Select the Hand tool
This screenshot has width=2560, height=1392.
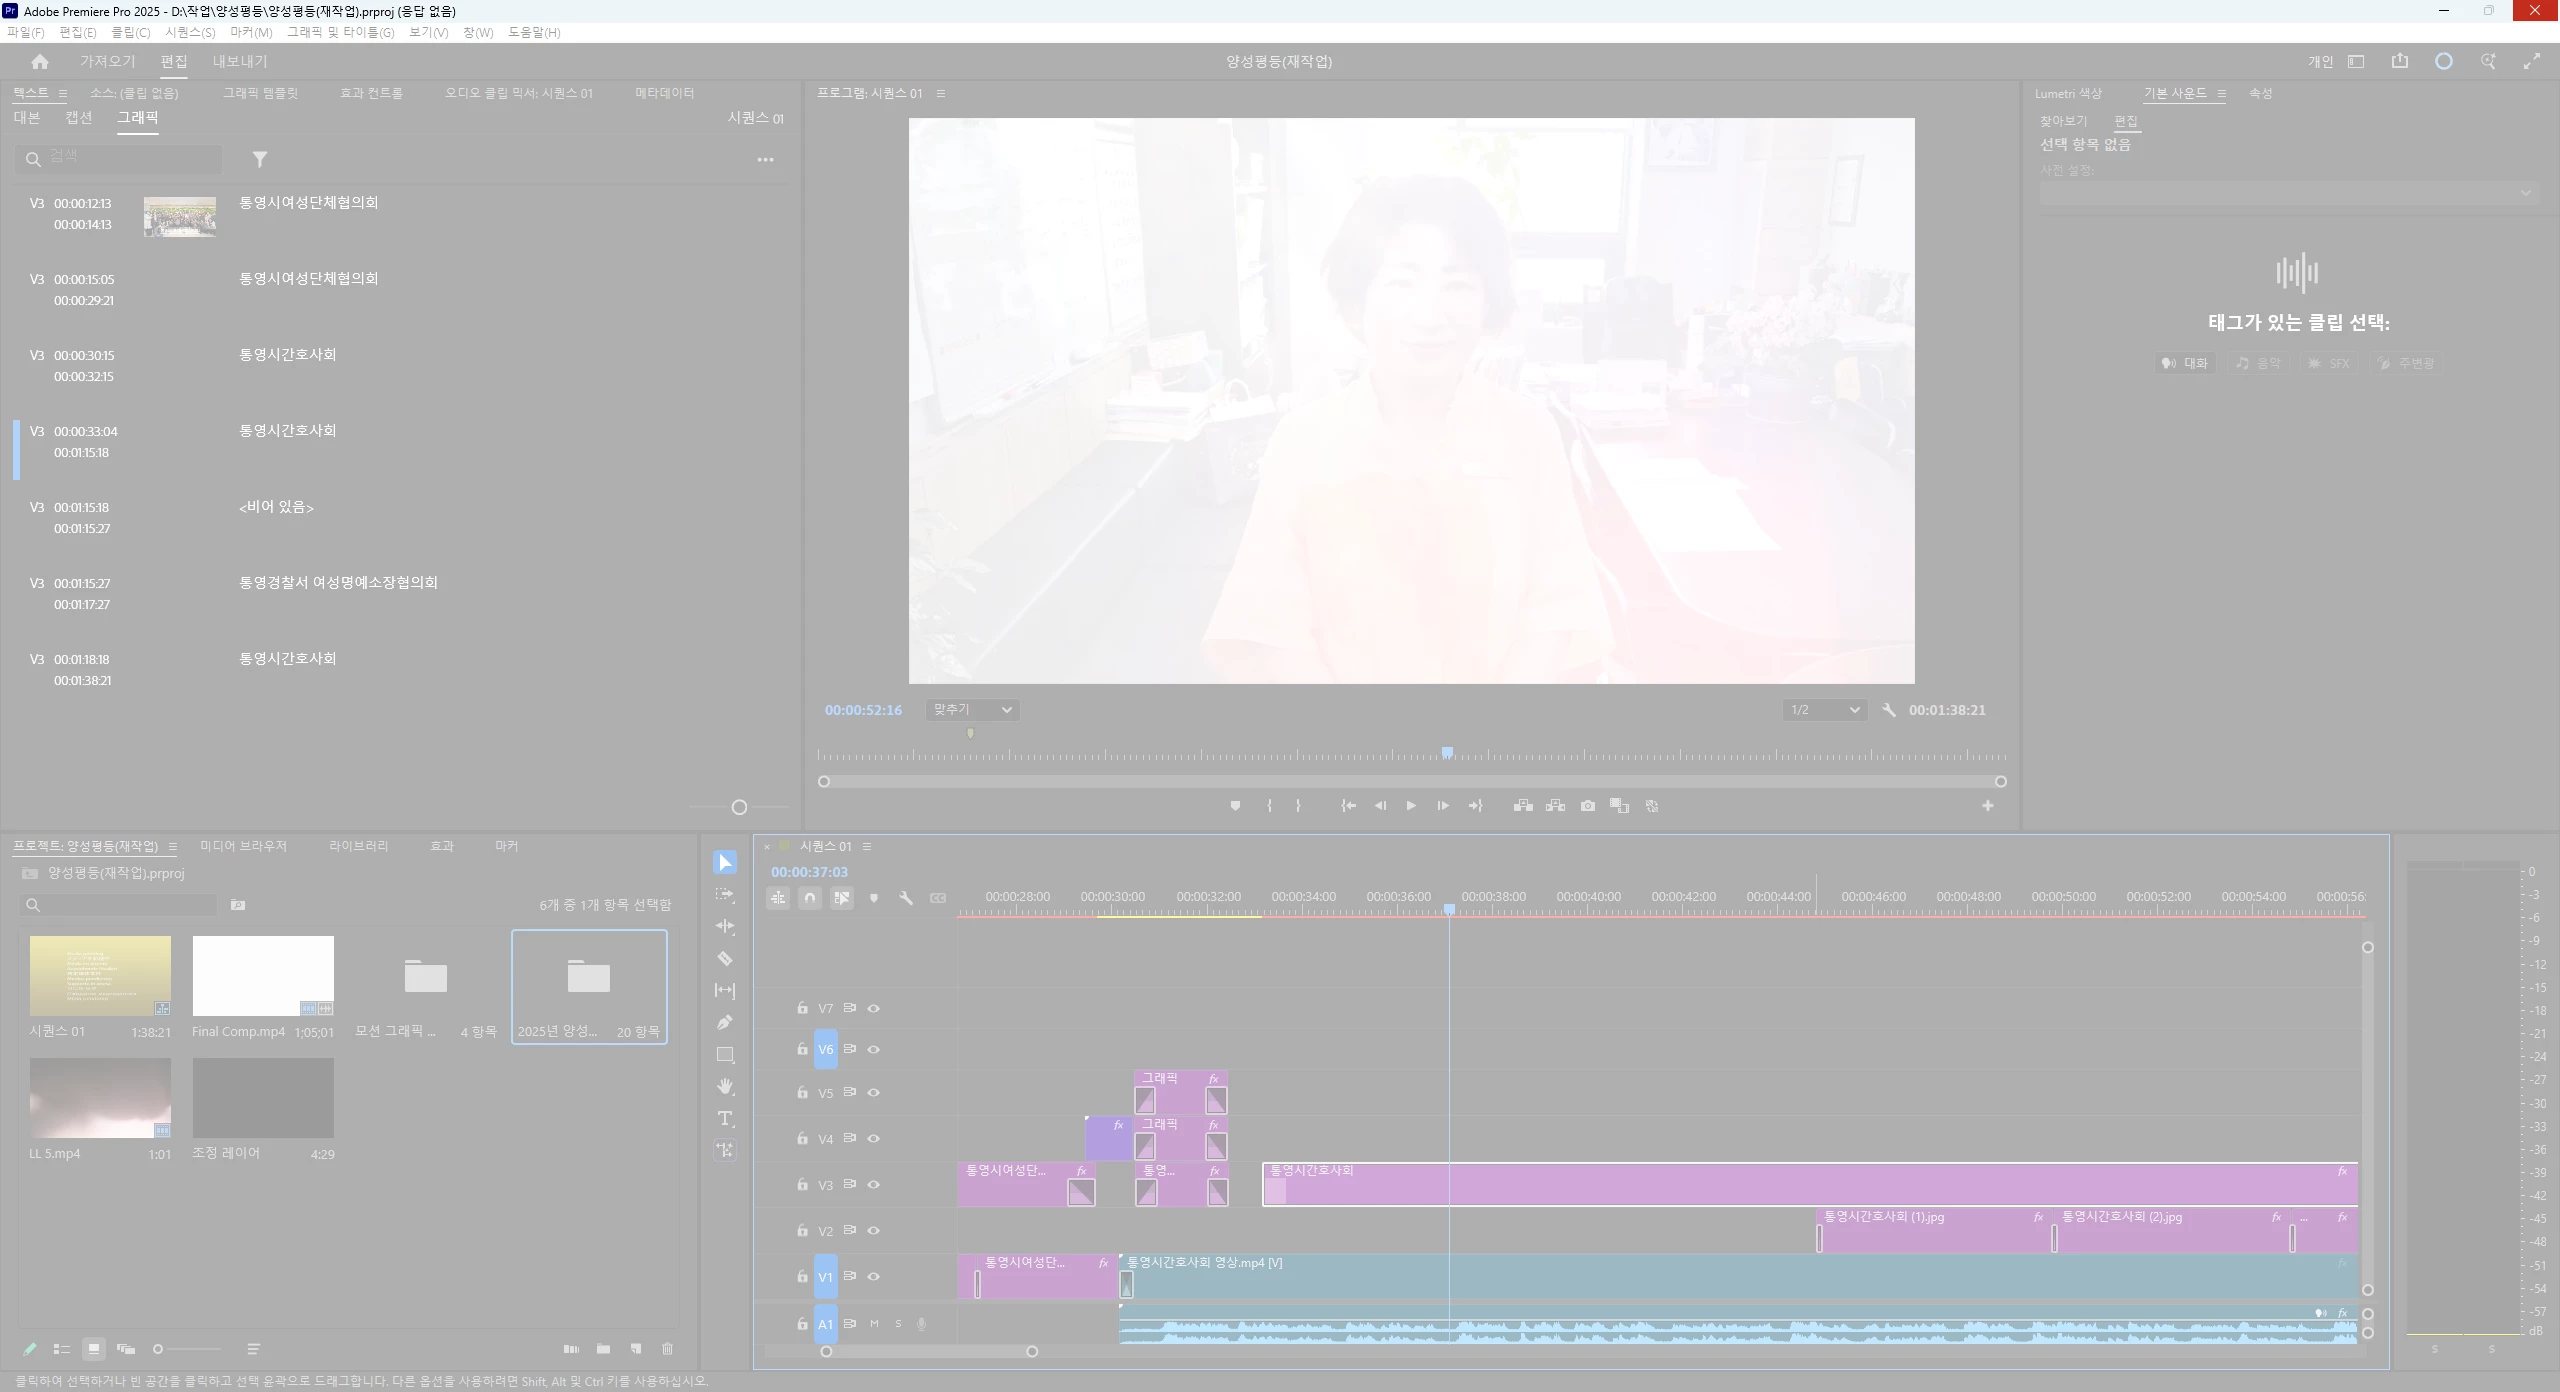click(x=725, y=1086)
